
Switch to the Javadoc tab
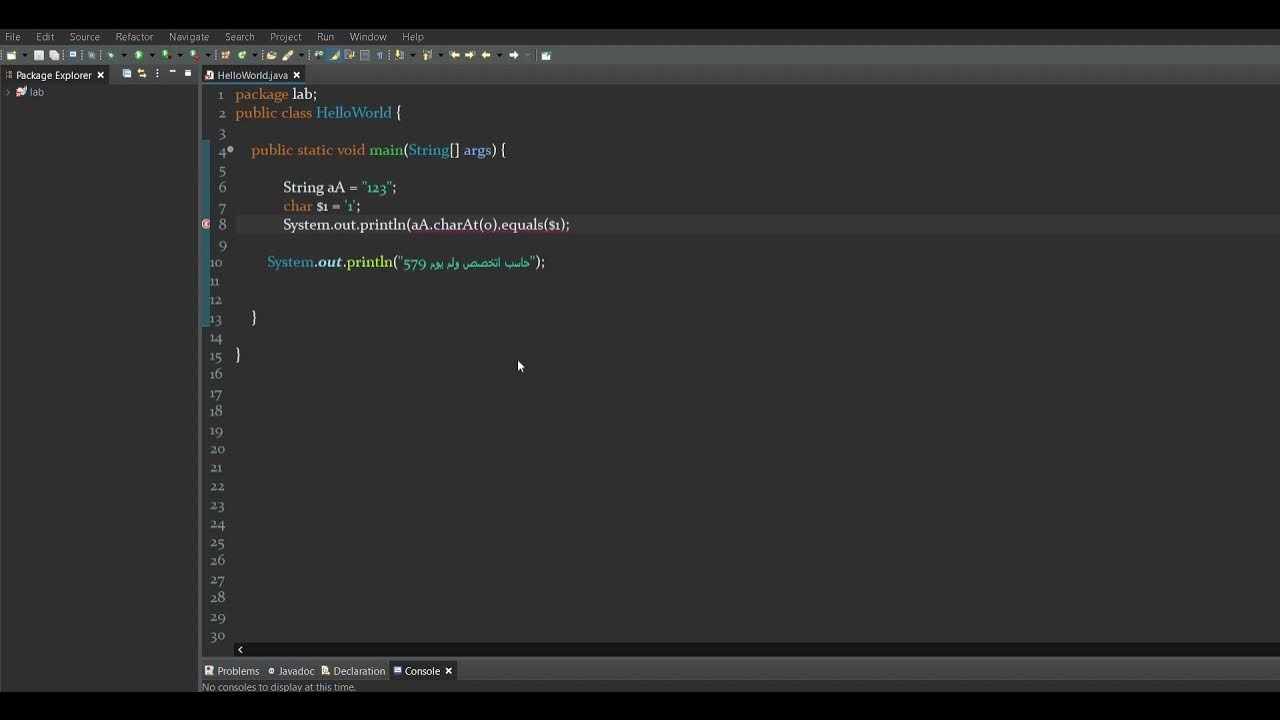(x=291, y=671)
